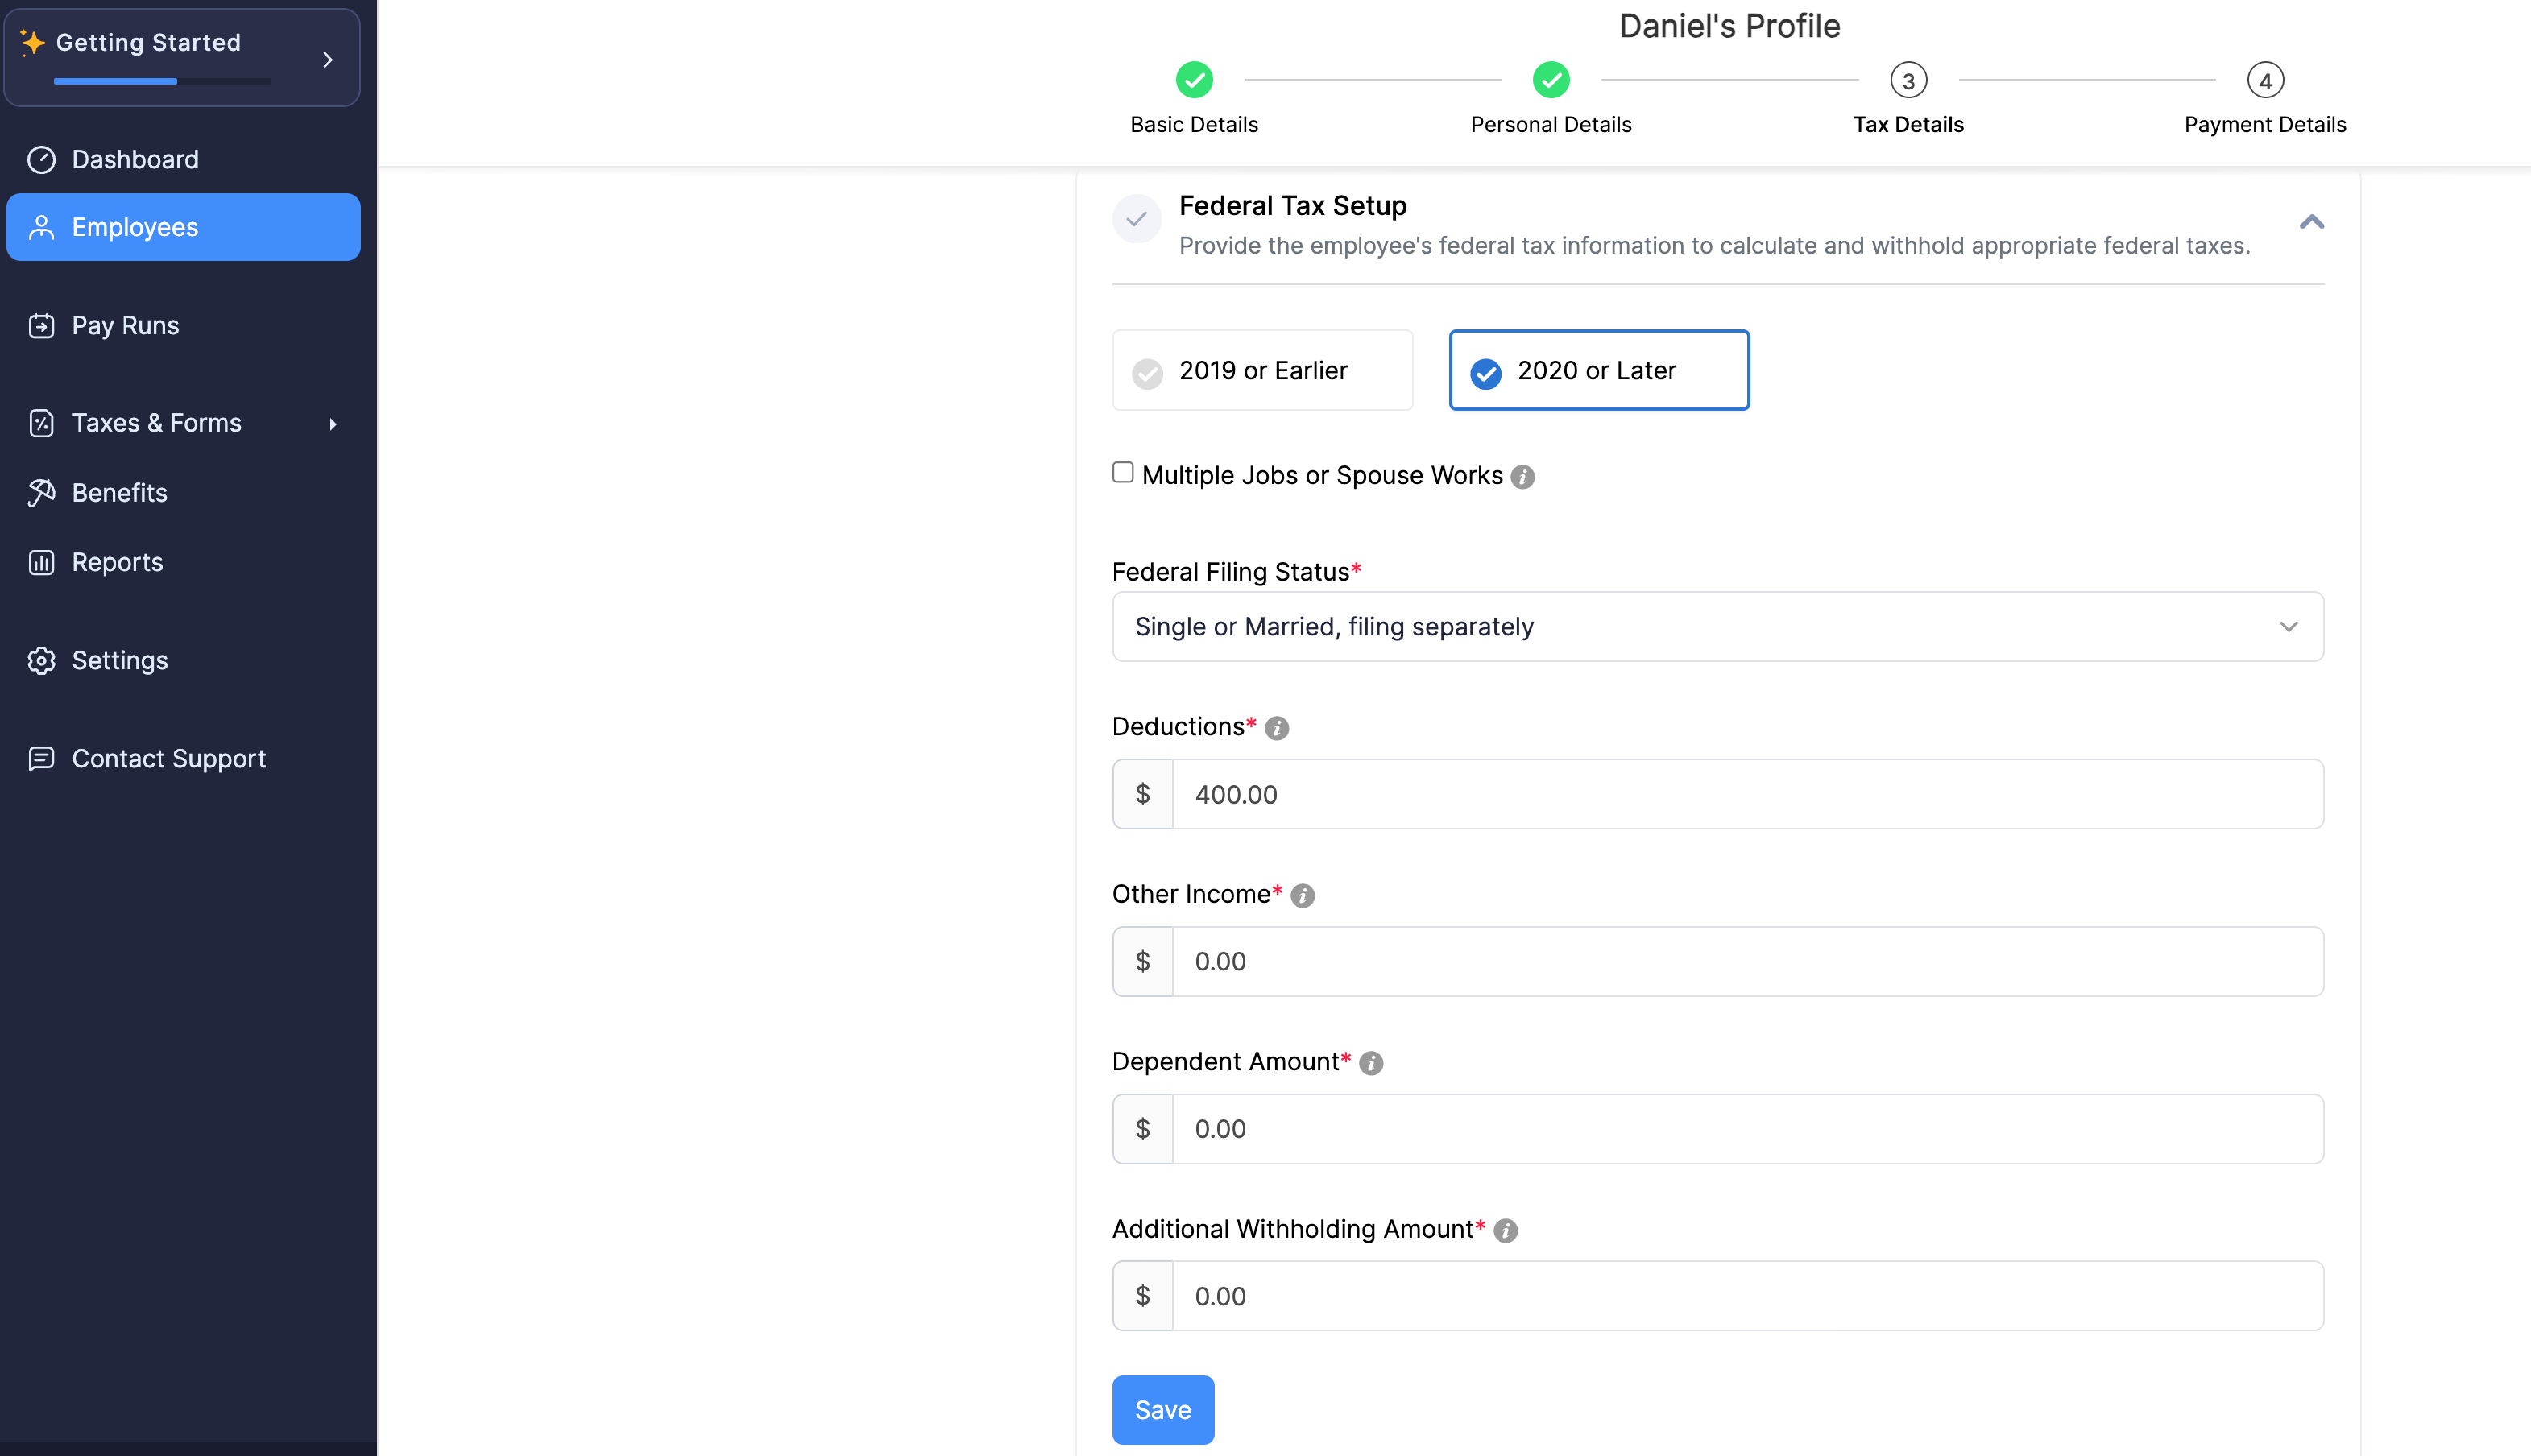Screen dimensions: 2531x1456
Task: Click the Settings gear icon
Action: [41, 661]
